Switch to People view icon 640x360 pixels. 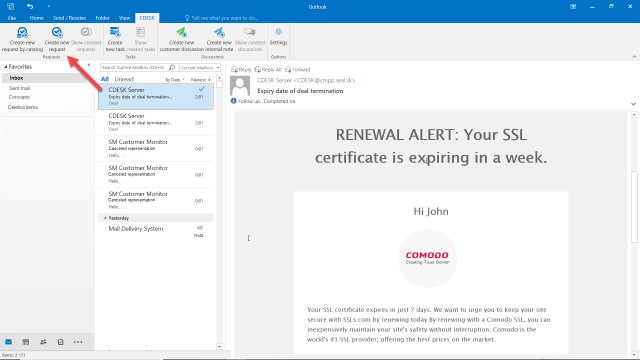click(x=43, y=342)
